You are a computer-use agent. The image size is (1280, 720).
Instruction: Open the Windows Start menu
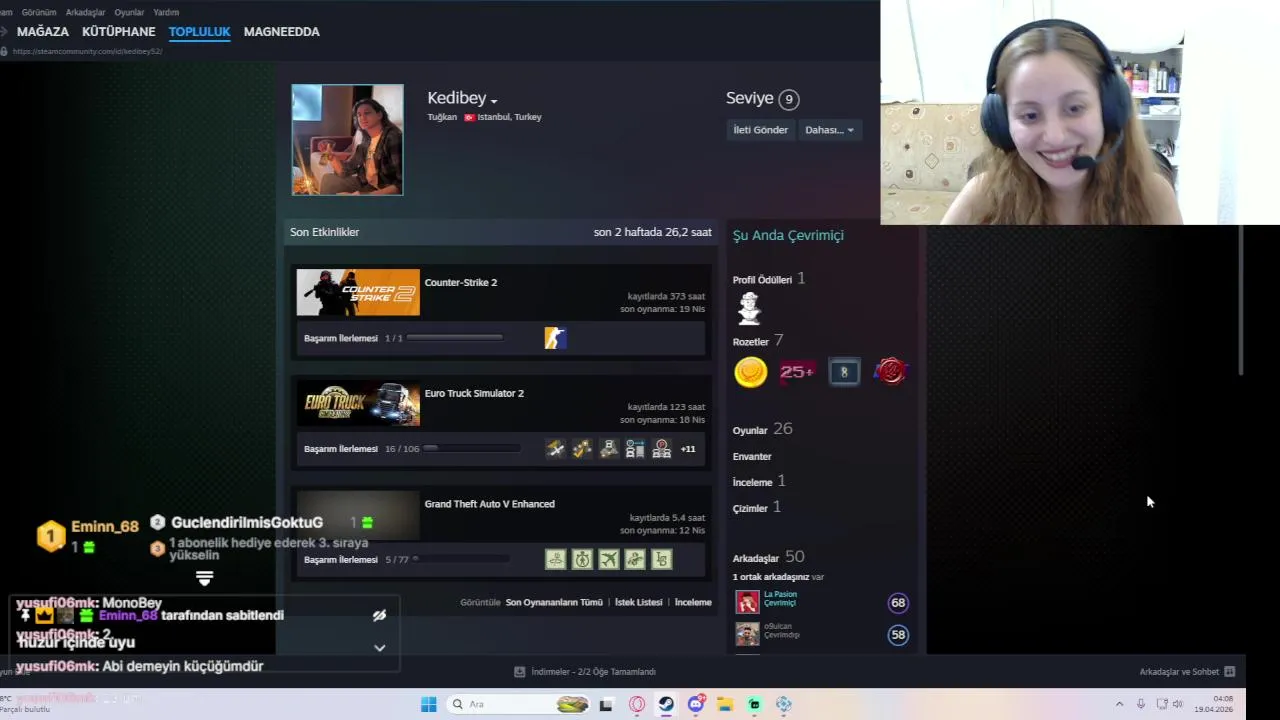click(428, 704)
